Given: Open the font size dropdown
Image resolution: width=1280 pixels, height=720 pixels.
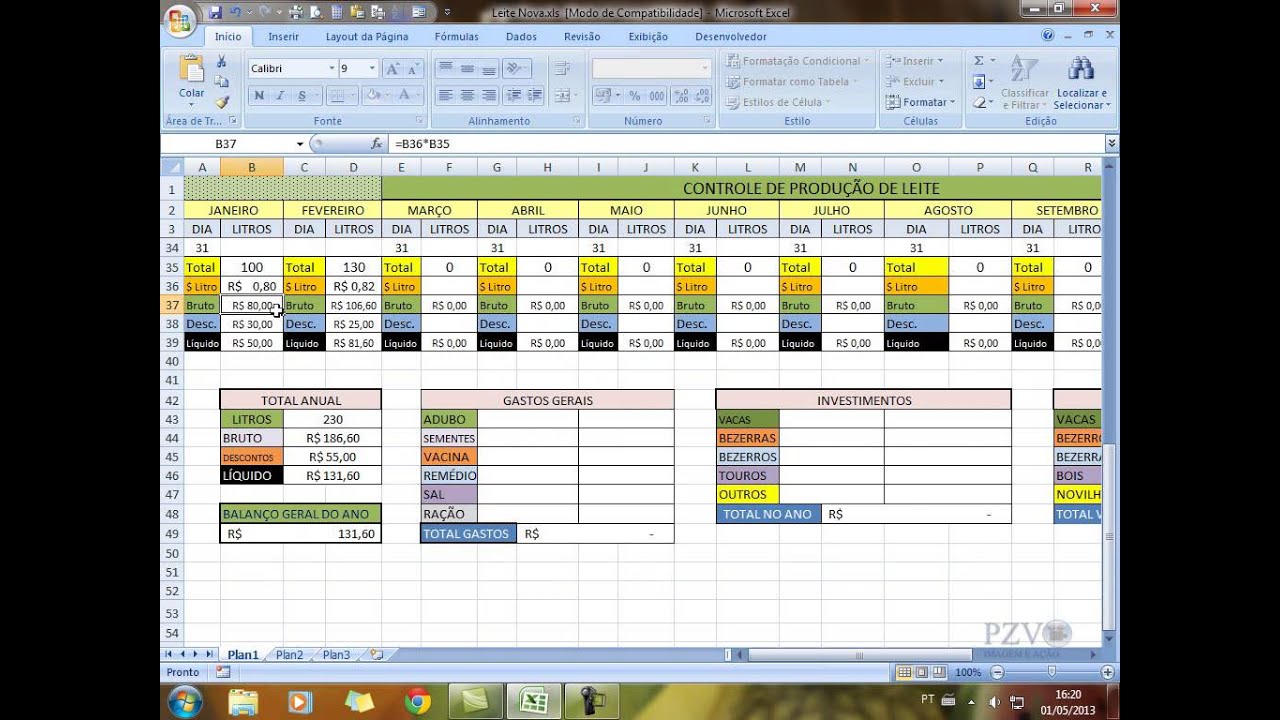Looking at the screenshot, I should [x=373, y=69].
